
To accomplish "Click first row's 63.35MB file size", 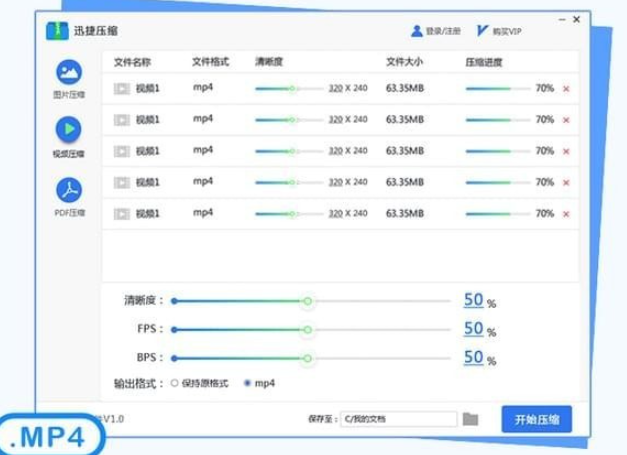I will tap(405, 88).
